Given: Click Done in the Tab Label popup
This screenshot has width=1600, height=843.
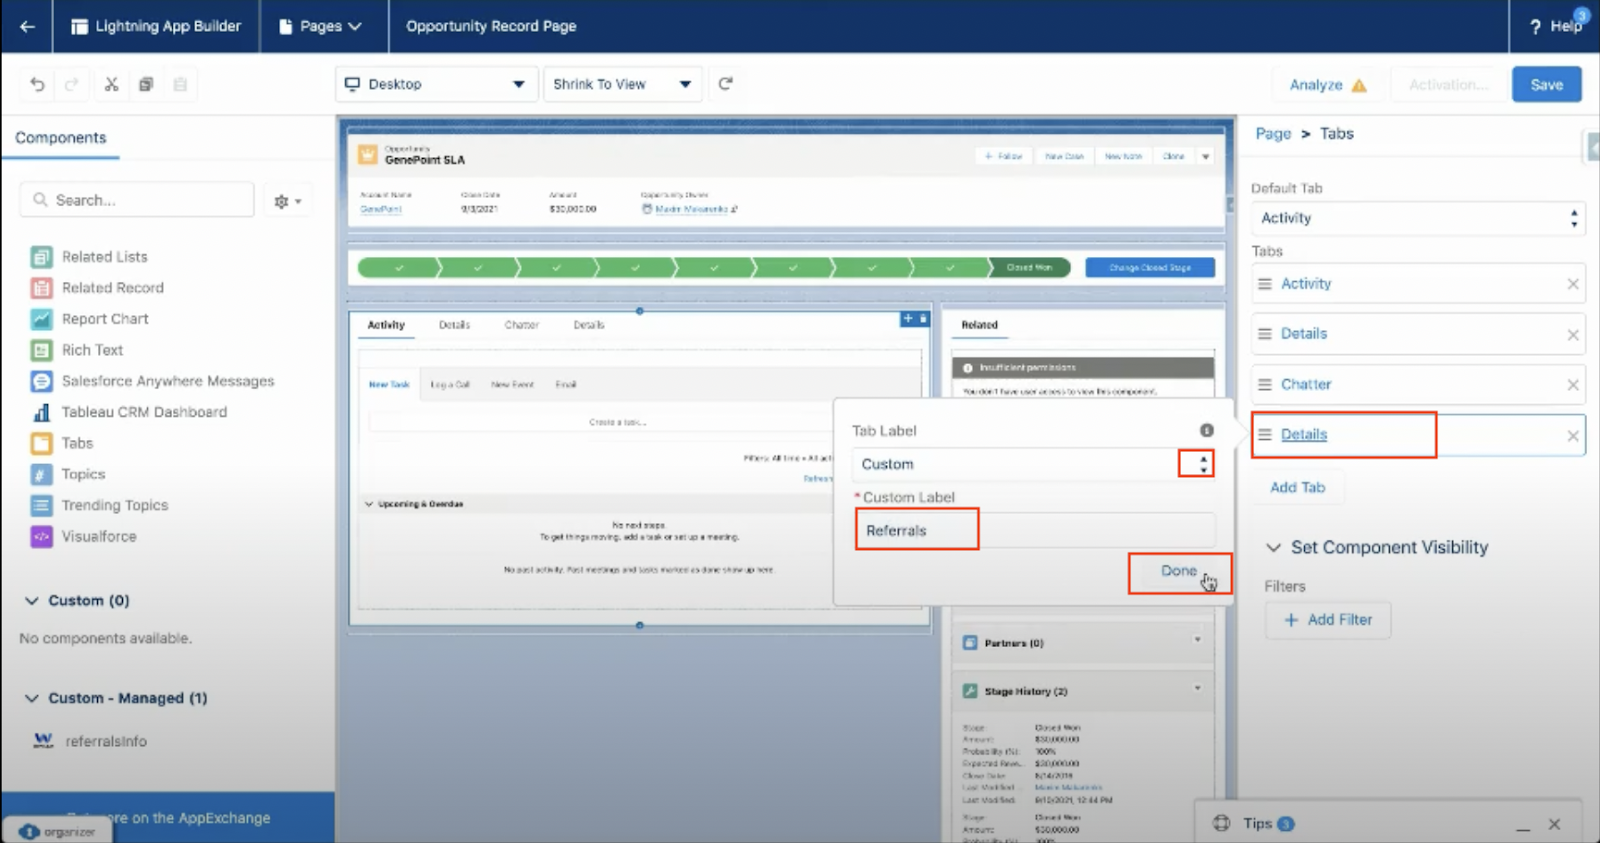Looking at the screenshot, I should [x=1179, y=571].
